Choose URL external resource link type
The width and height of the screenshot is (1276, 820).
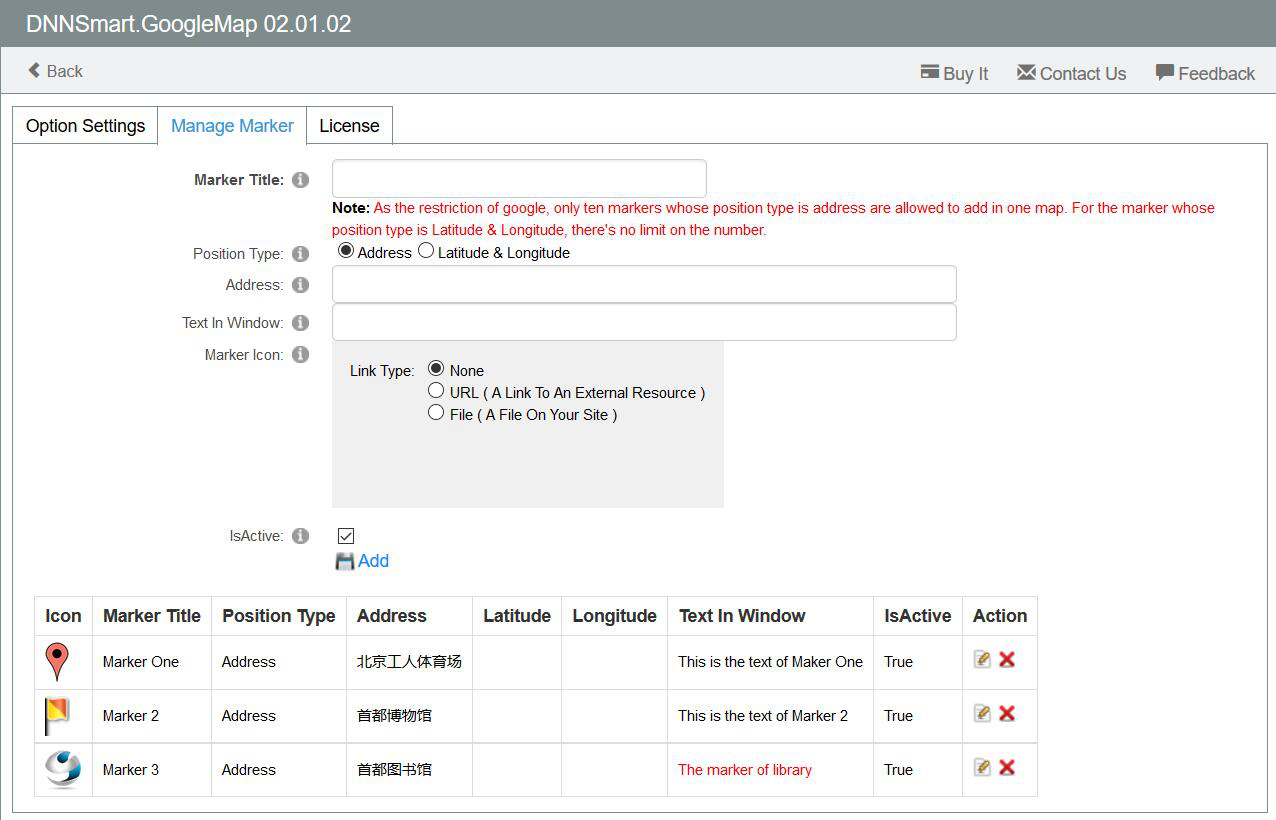[x=436, y=390]
